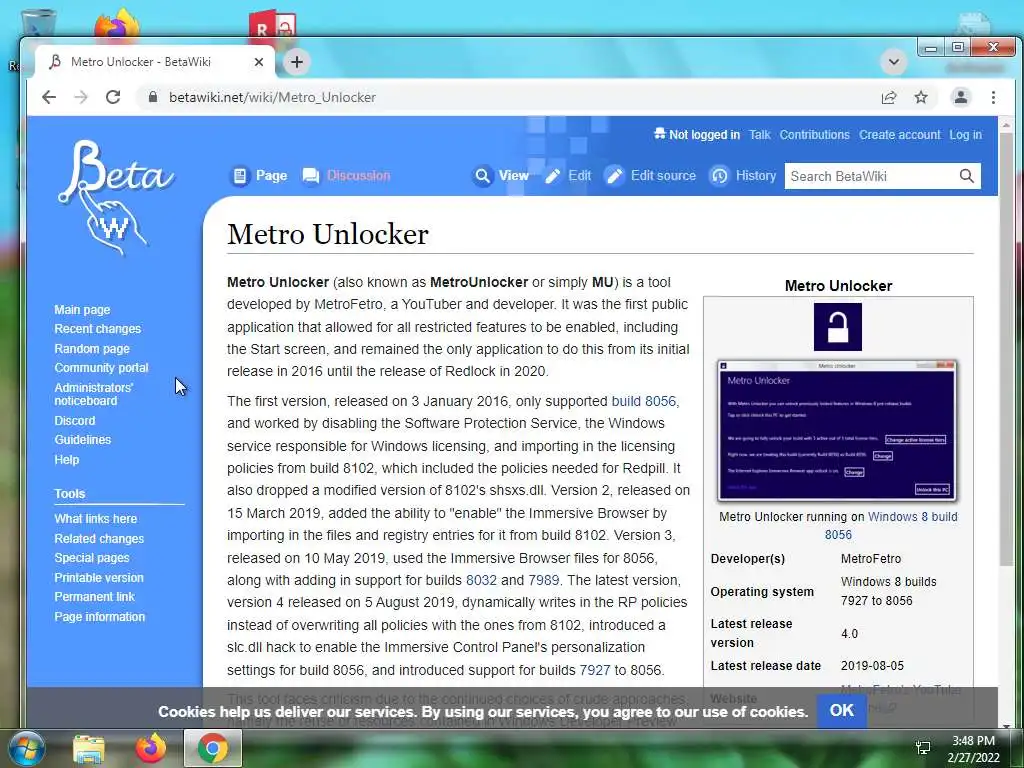Open the History tab
This screenshot has height=768, width=1024.
[x=743, y=176]
